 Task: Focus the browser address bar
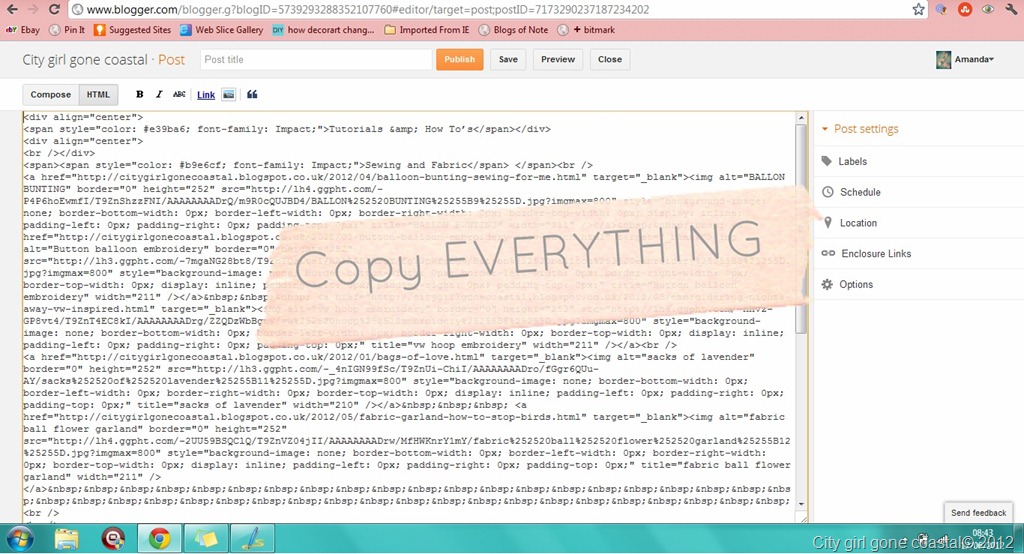pos(490,9)
